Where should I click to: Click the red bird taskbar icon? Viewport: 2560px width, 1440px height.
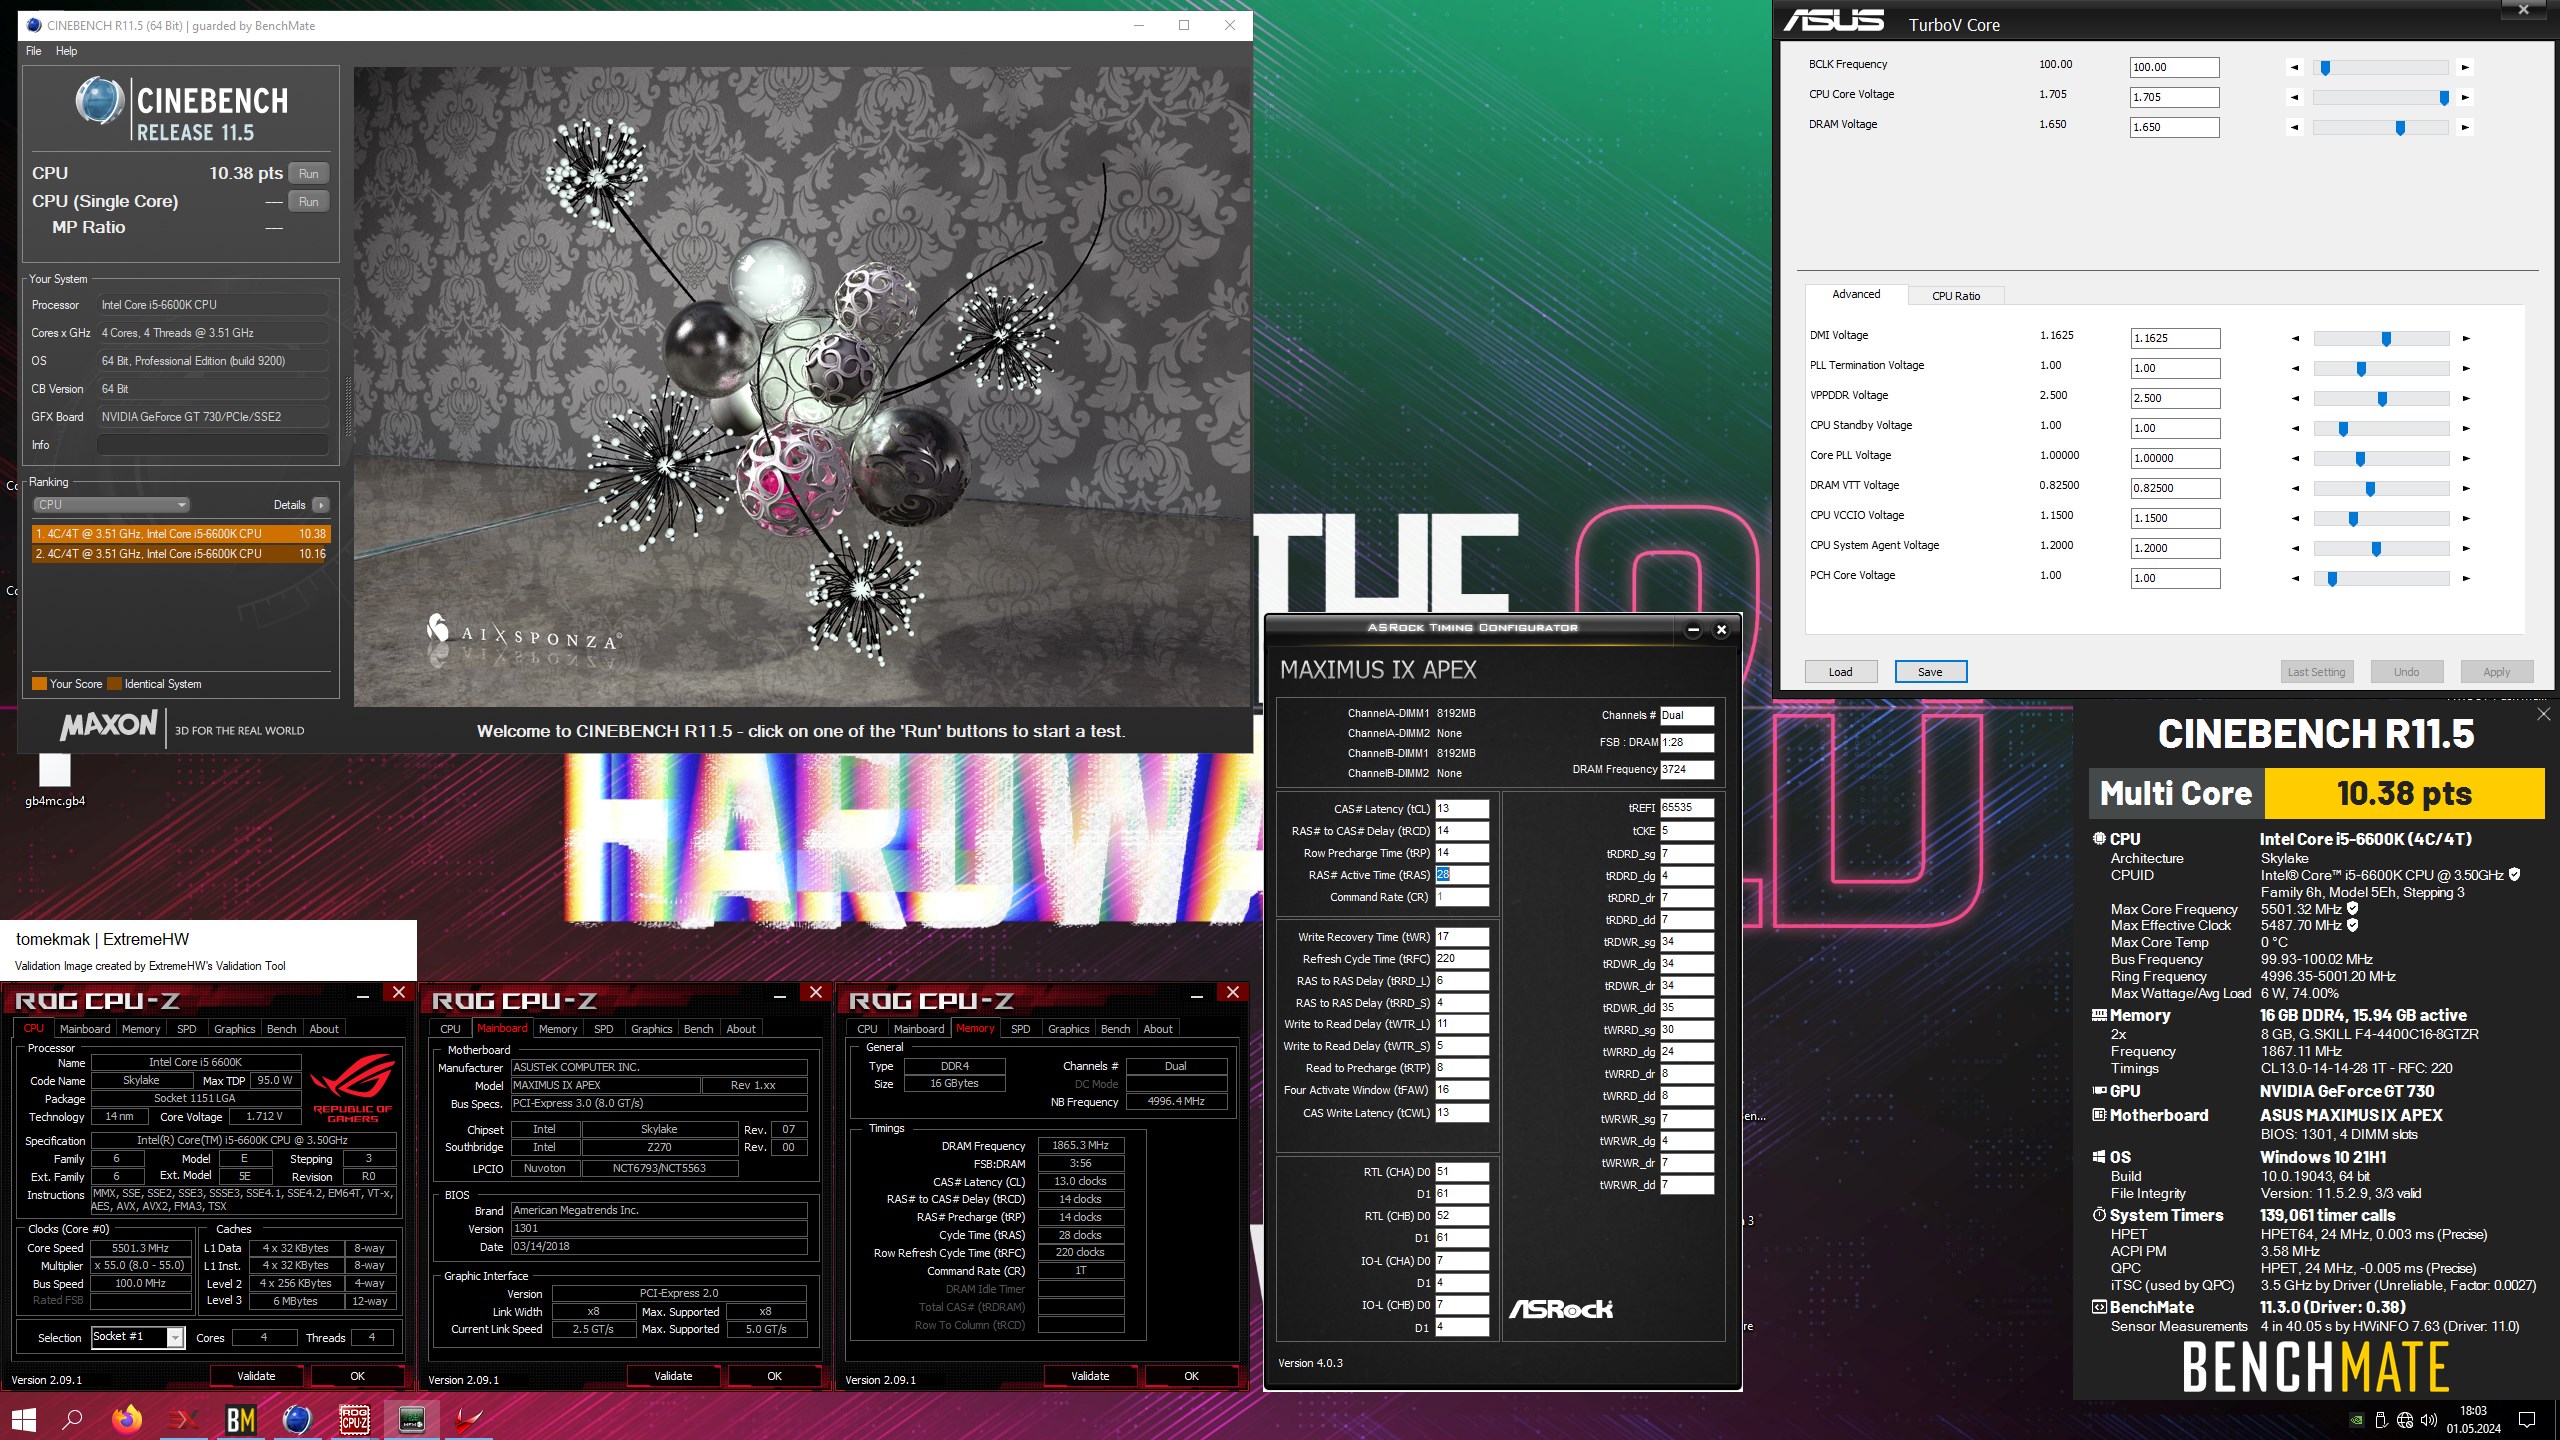tap(468, 1419)
